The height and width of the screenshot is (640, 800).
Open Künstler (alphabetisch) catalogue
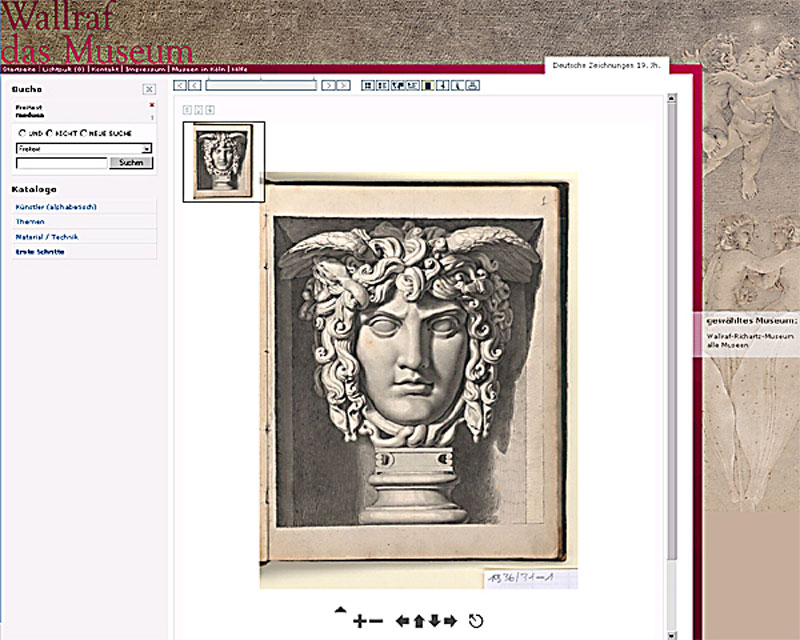[x=56, y=207]
